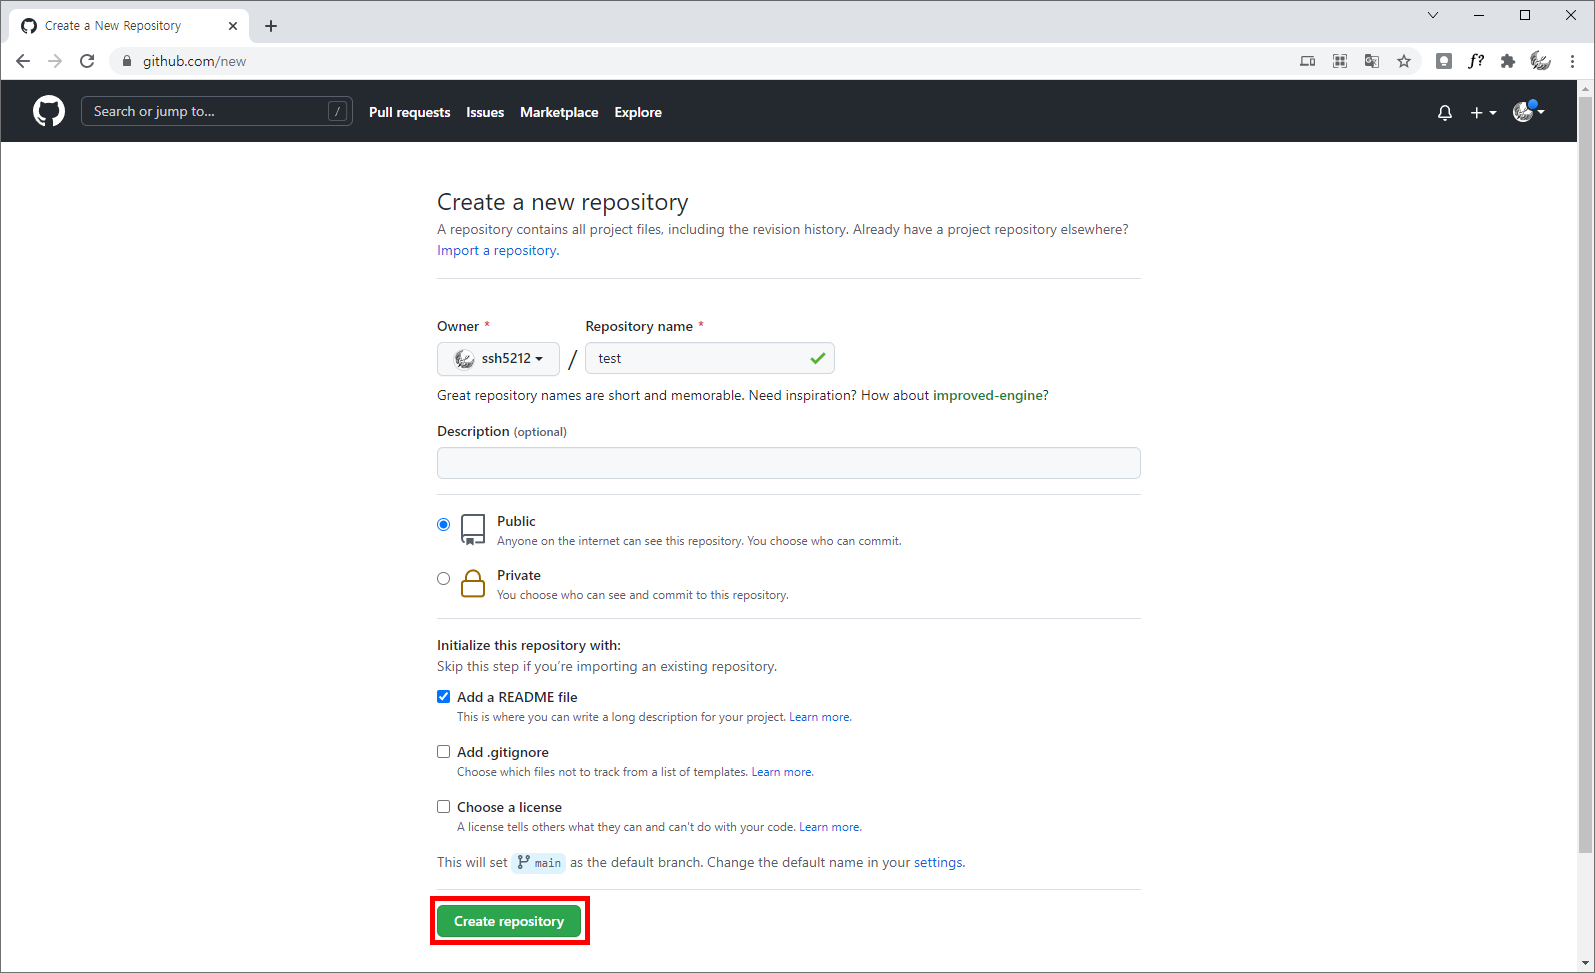Click the Description input field
Image resolution: width=1595 pixels, height=973 pixels.
[x=788, y=463]
